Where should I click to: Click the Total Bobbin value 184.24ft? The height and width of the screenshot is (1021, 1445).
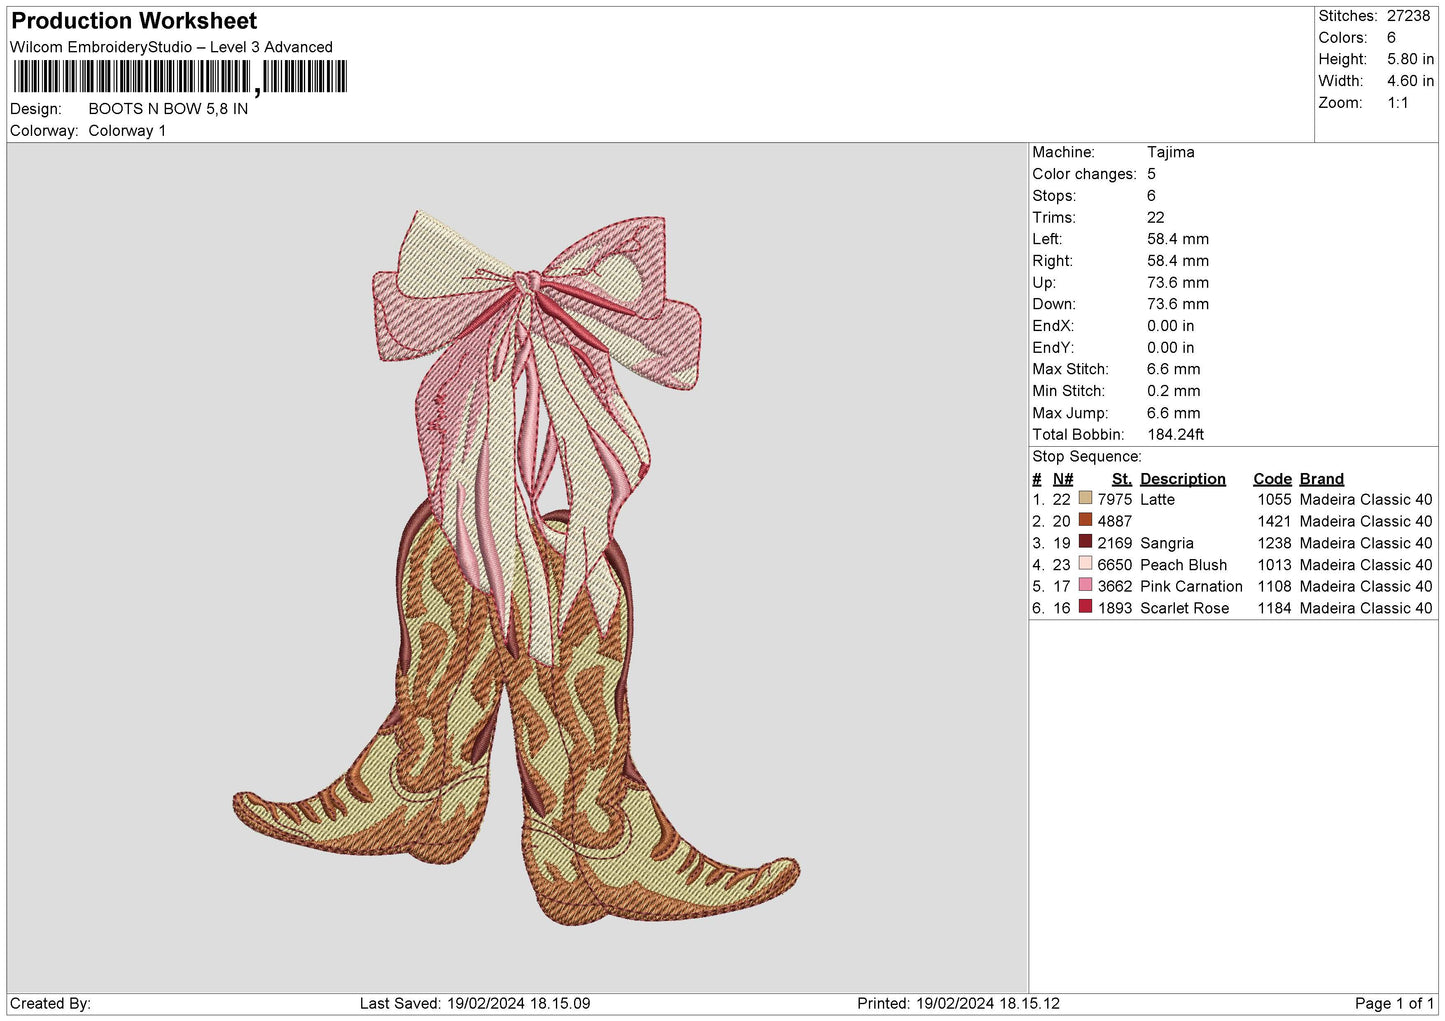pos(1175,435)
